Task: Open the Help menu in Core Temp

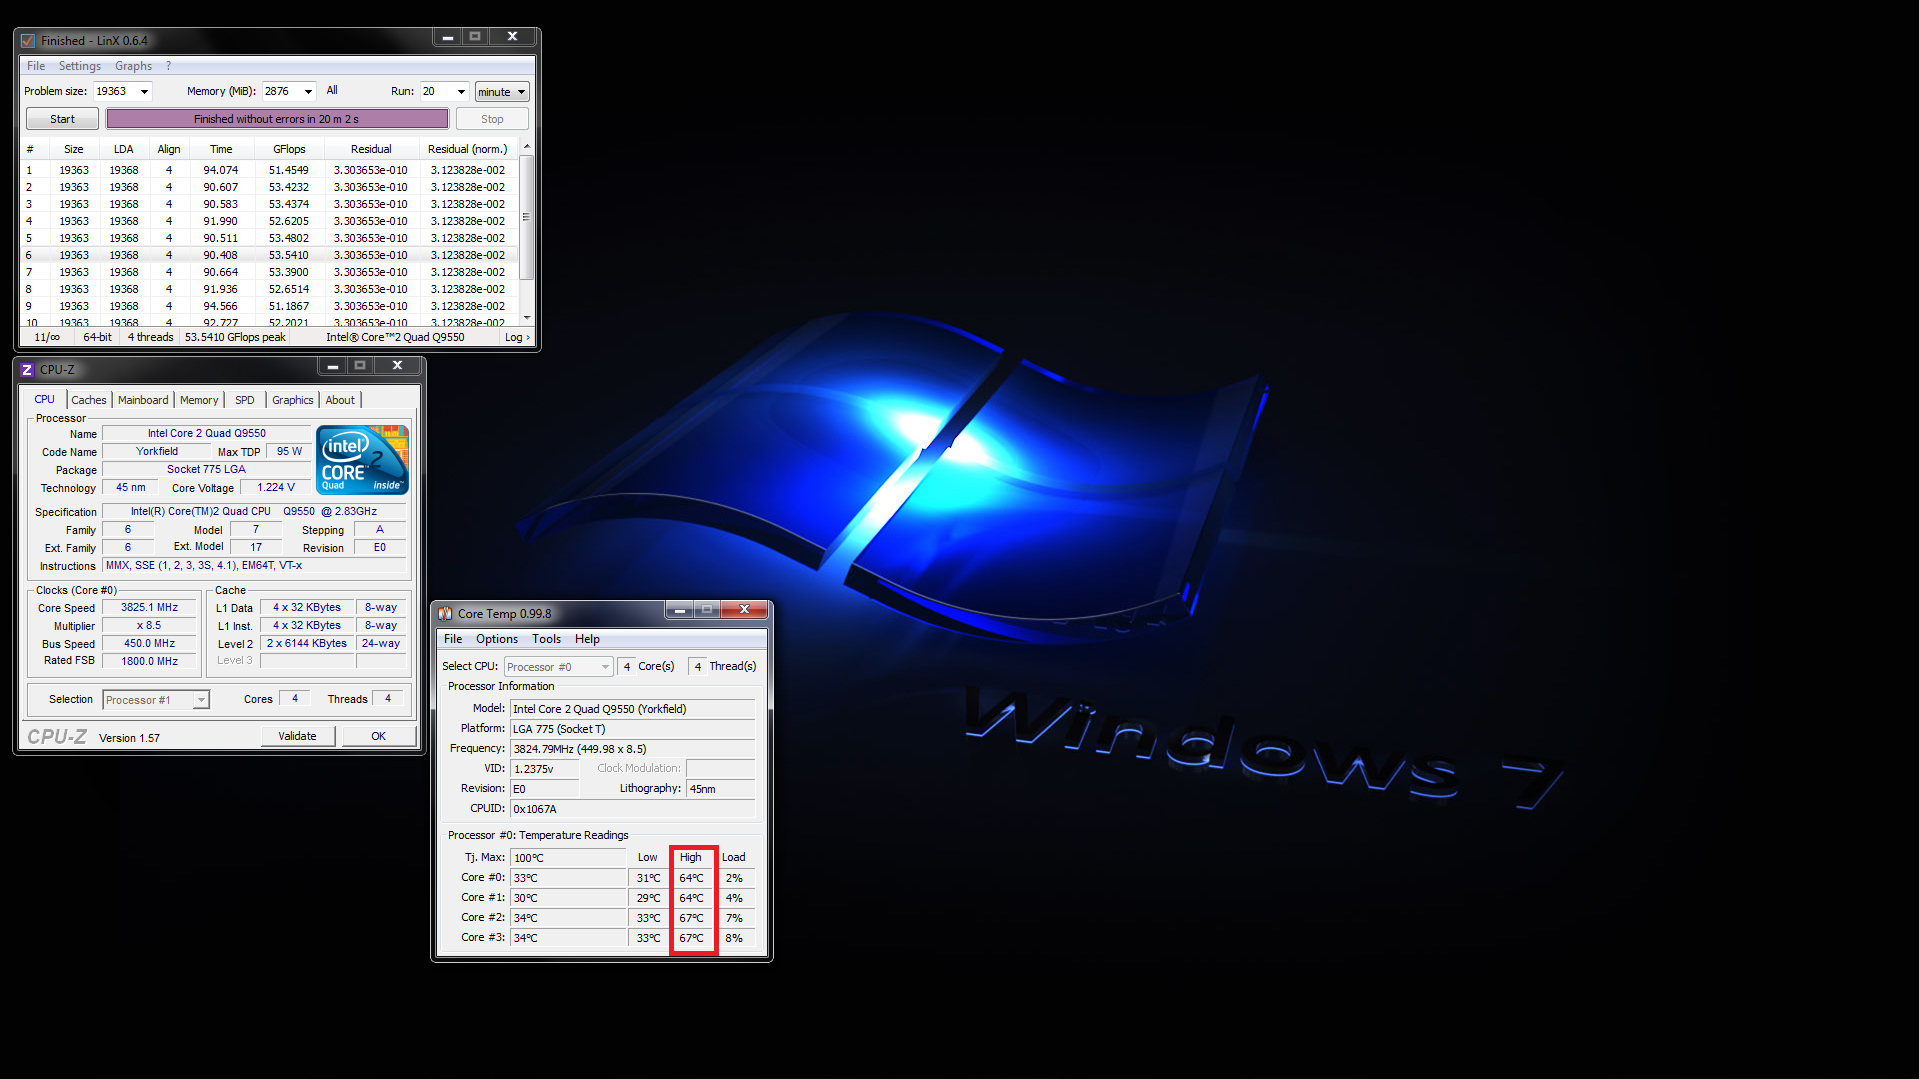Action: click(x=587, y=639)
